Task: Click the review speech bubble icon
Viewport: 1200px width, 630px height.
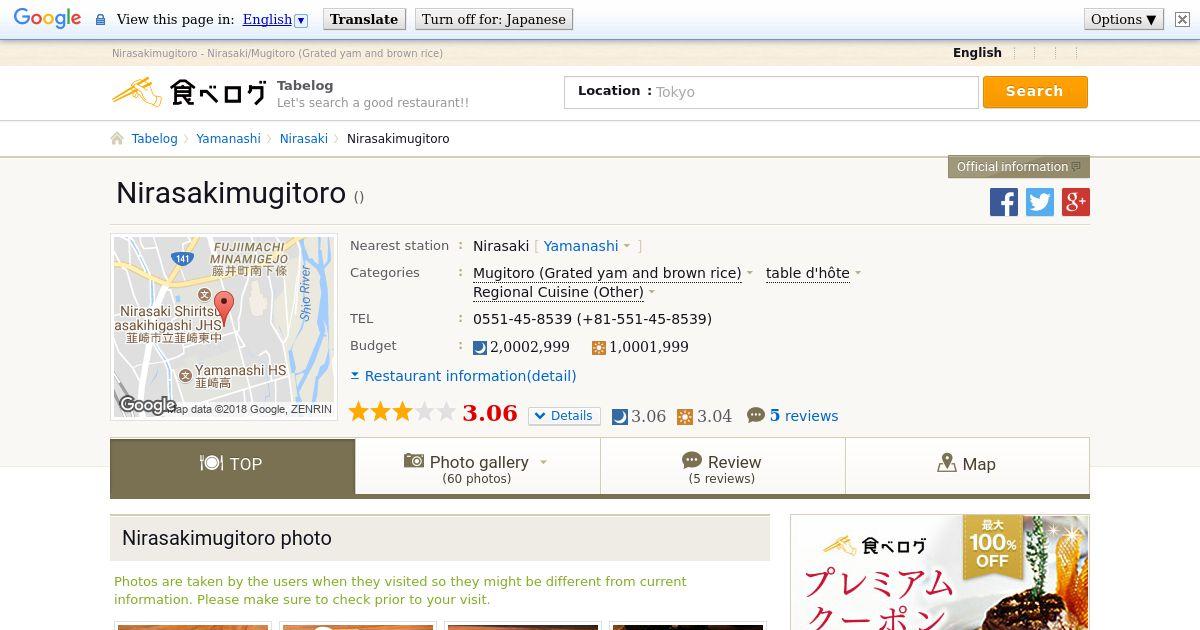Action: coord(756,415)
